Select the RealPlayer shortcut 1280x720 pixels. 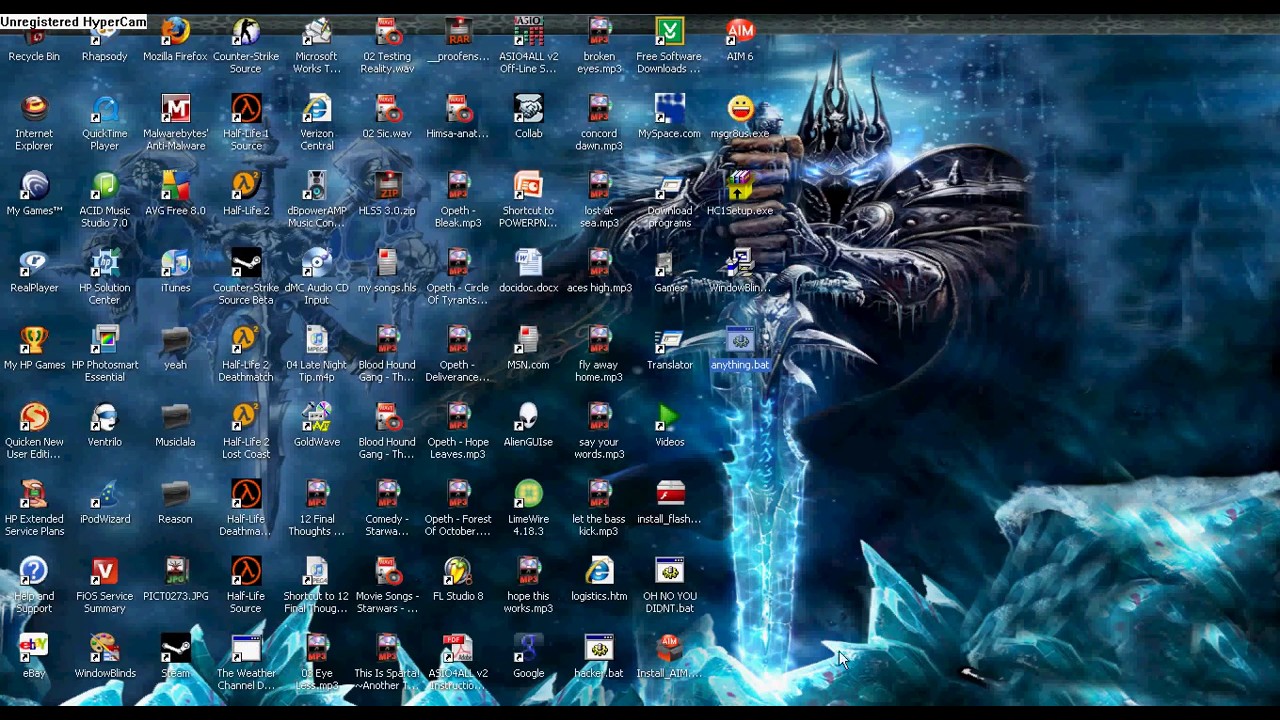click(x=34, y=270)
